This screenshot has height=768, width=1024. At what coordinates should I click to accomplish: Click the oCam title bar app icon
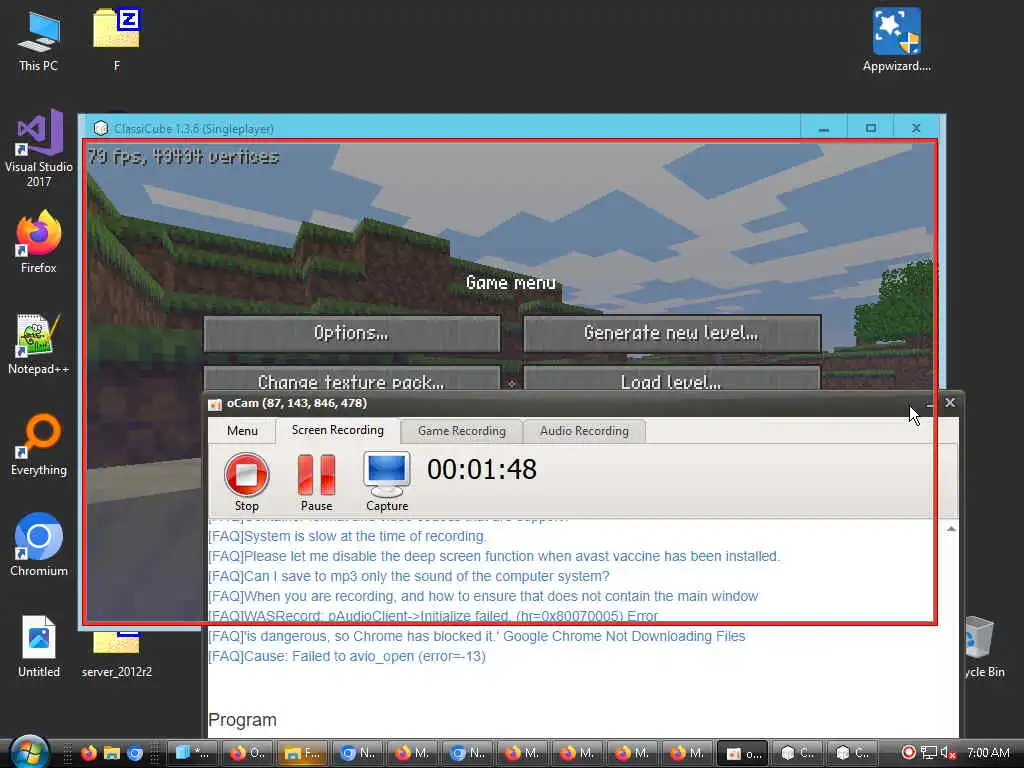pyautogui.click(x=215, y=404)
